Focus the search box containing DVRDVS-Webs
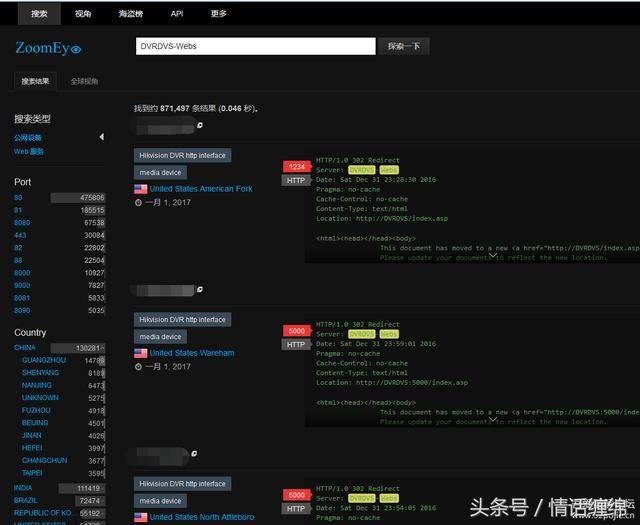 256,46
